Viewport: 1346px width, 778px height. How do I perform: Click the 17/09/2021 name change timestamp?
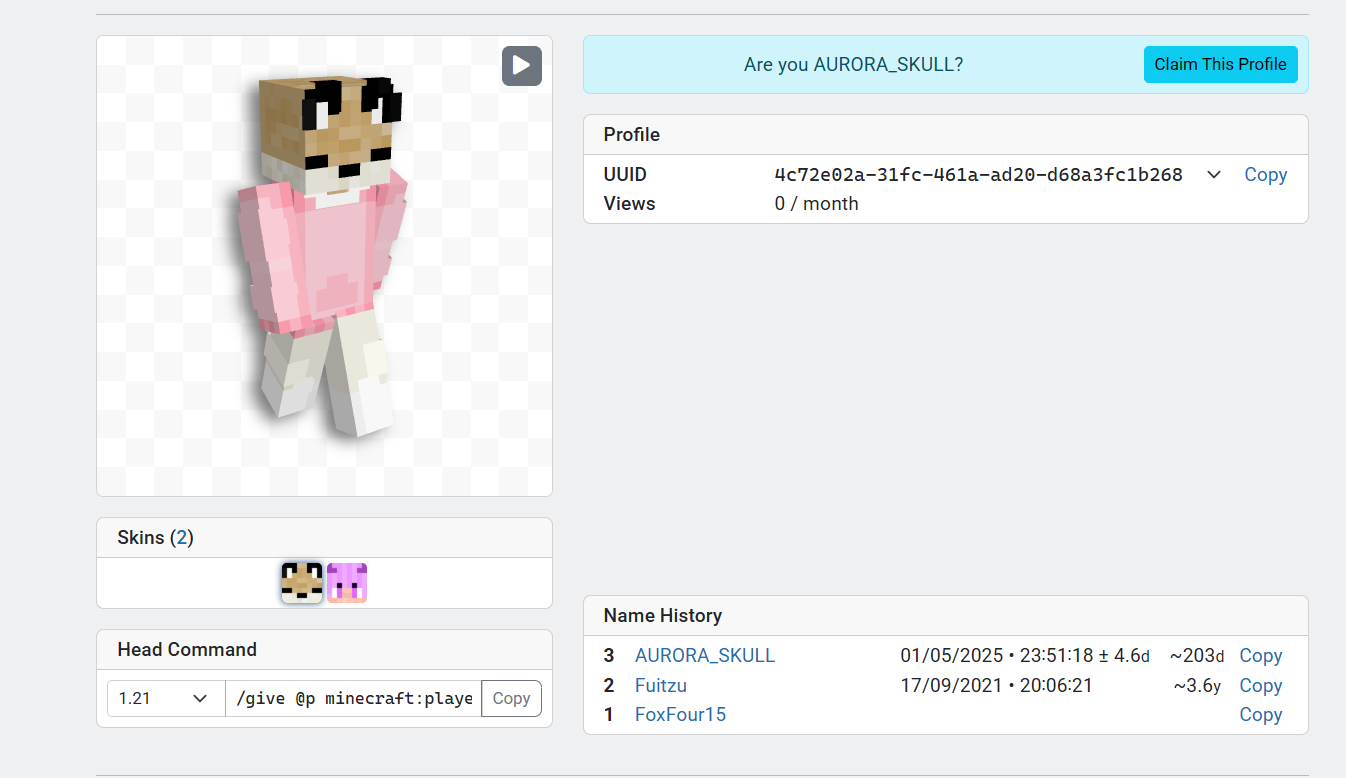point(996,686)
